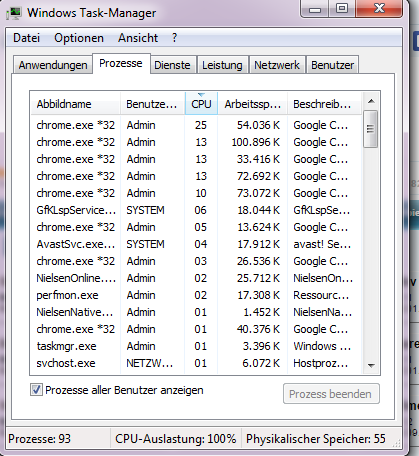
Task: Select the NielsenOnline process row
Action: click(x=196, y=278)
